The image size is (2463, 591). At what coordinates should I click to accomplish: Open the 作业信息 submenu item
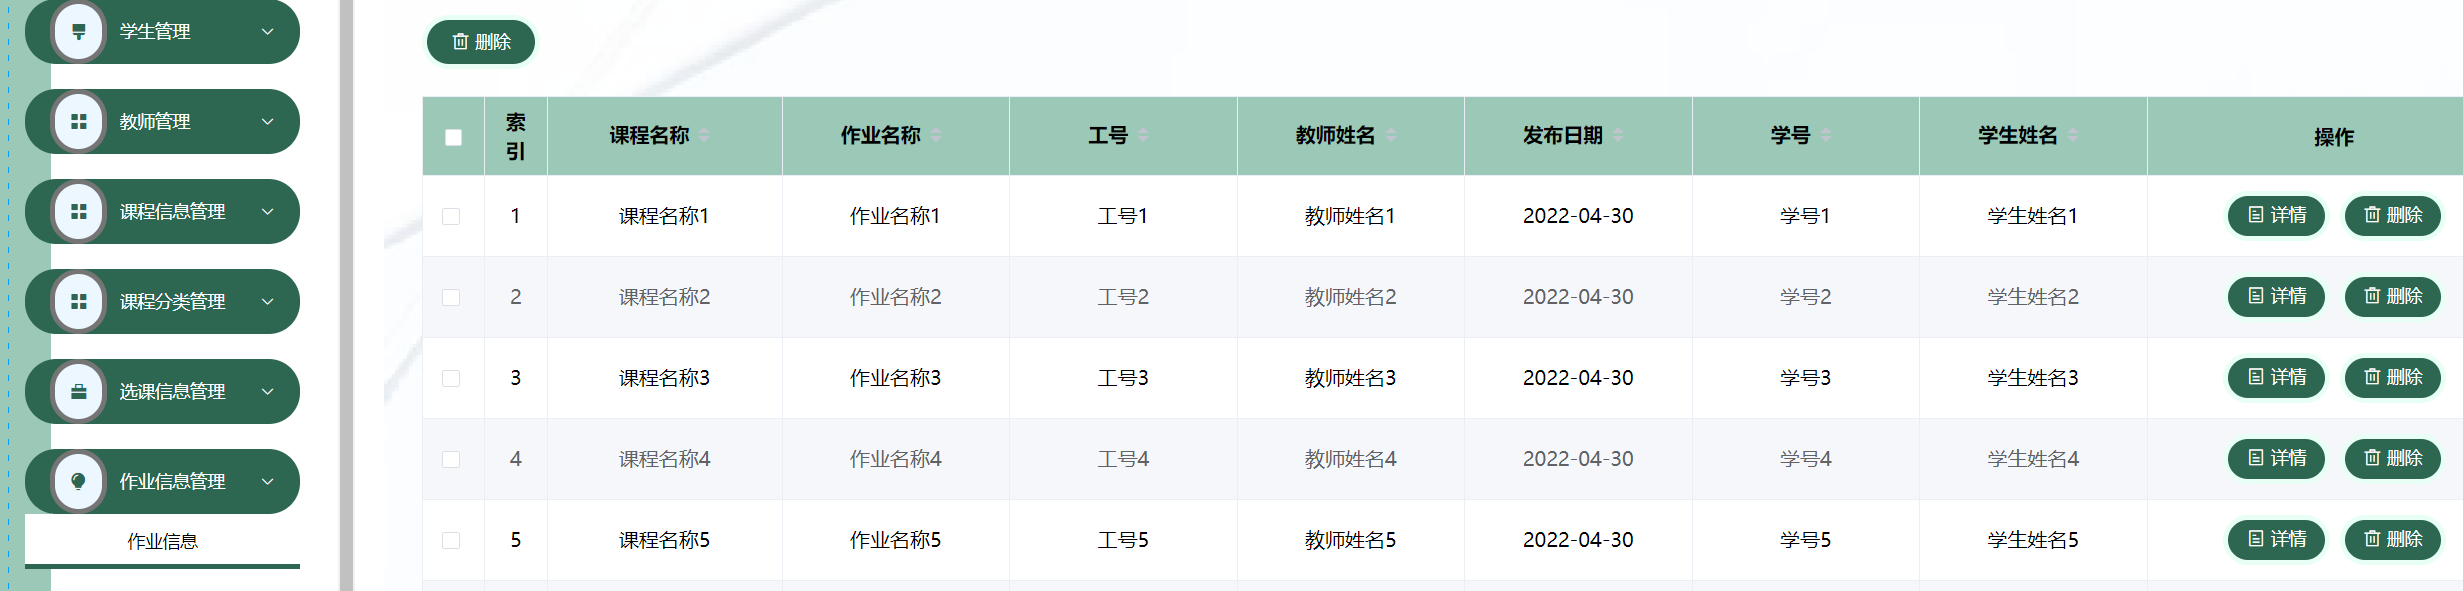[x=162, y=543]
